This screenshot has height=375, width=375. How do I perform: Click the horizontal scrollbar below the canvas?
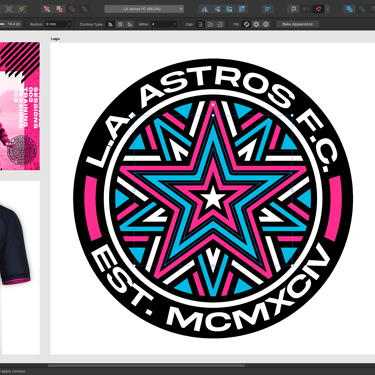click(x=147, y=366)
